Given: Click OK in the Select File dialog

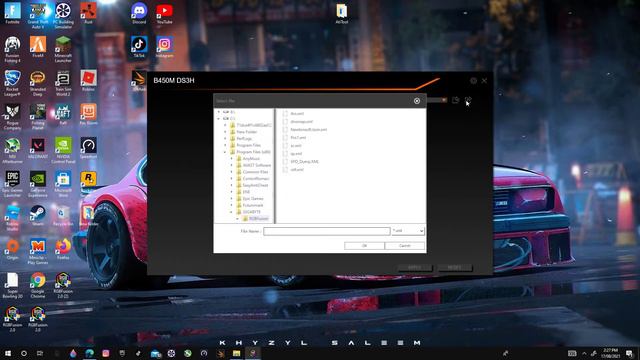Looking at the screenshot, I should [x=364, y=246].
